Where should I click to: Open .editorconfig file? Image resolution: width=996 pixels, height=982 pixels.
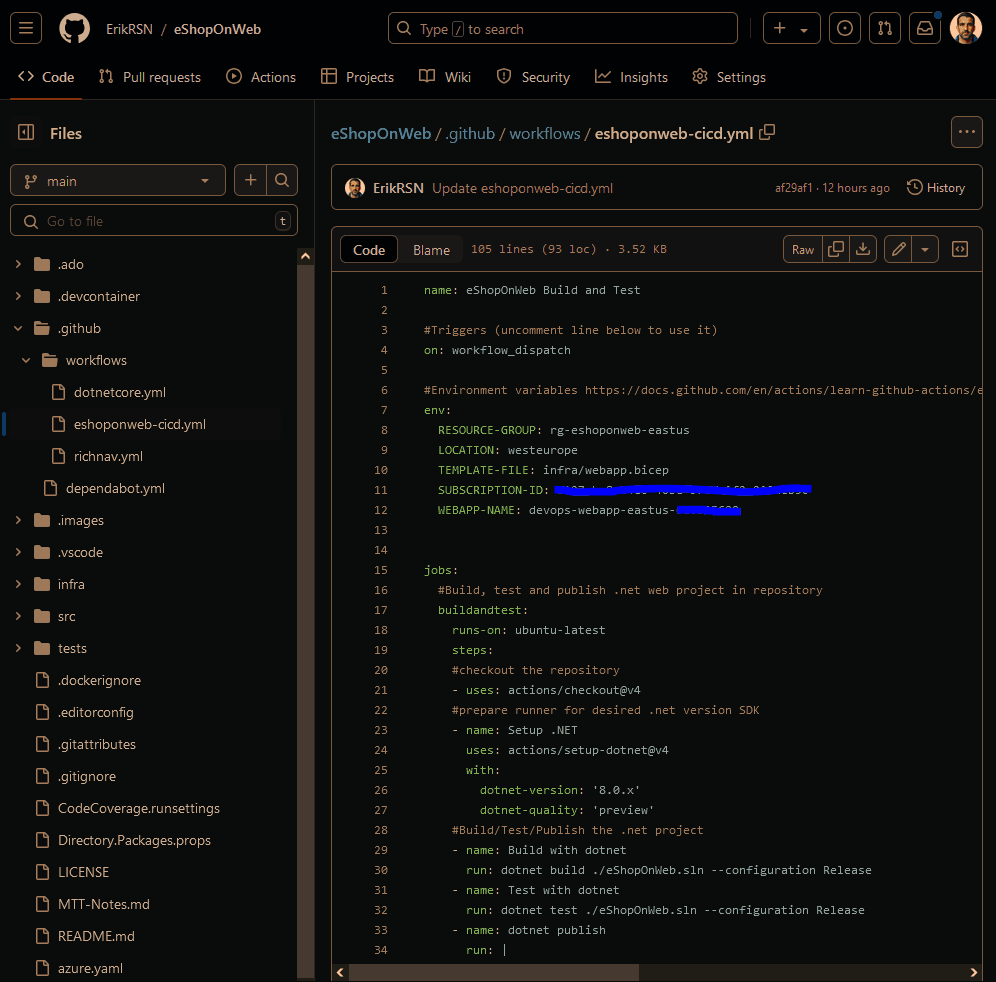[x=95, y=712]
